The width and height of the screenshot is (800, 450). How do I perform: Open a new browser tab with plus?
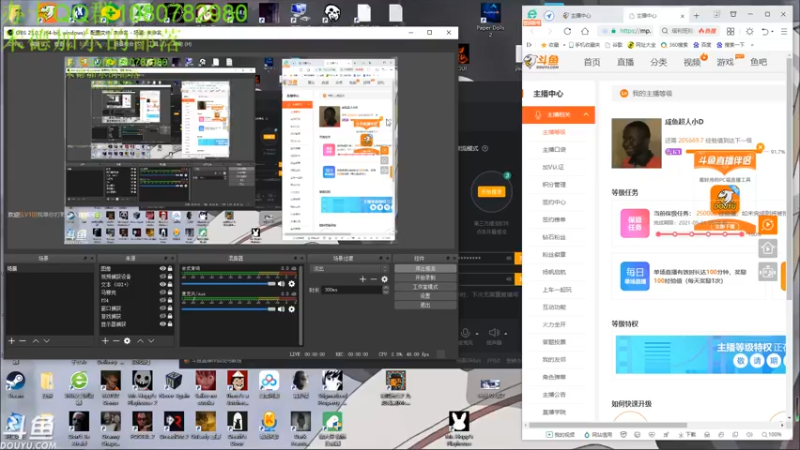point(696,15)
